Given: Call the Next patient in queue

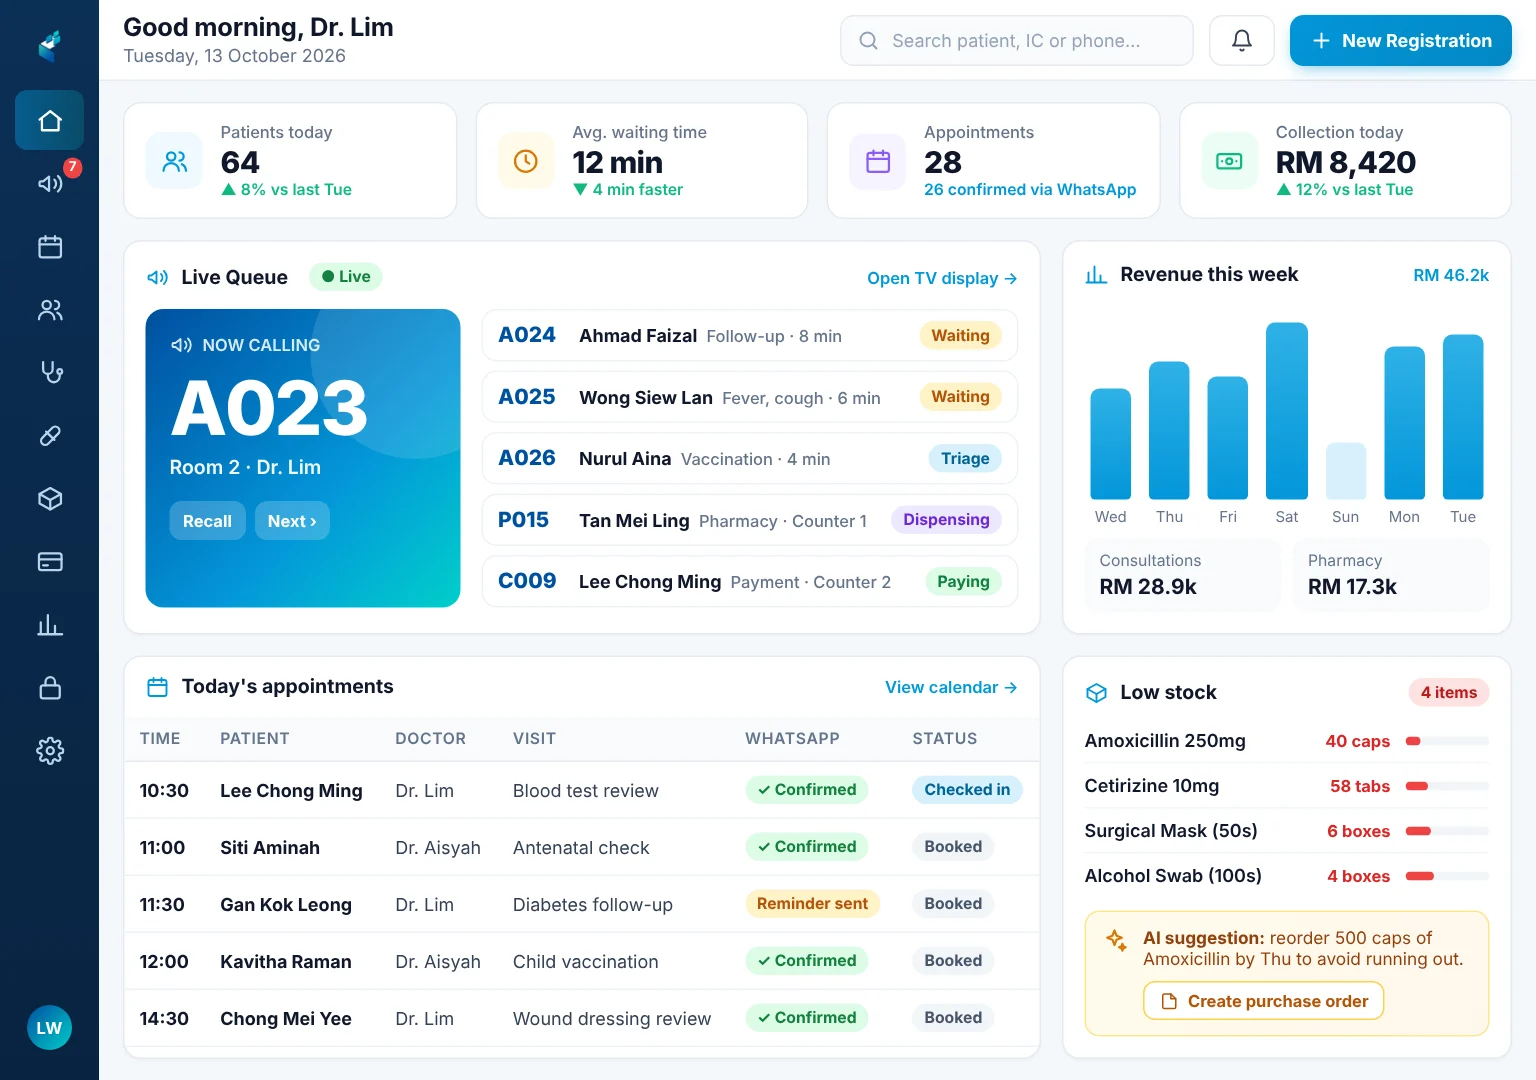Looking at the screenshot, I should 292,521.
